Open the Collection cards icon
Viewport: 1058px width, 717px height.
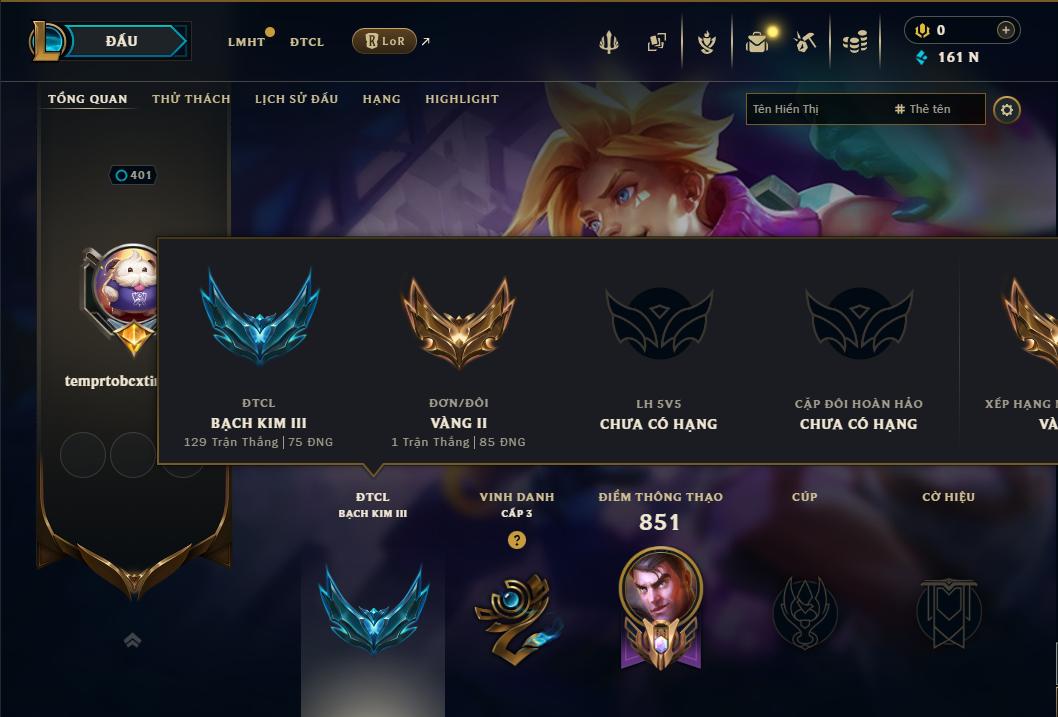[x=657, y=42]
